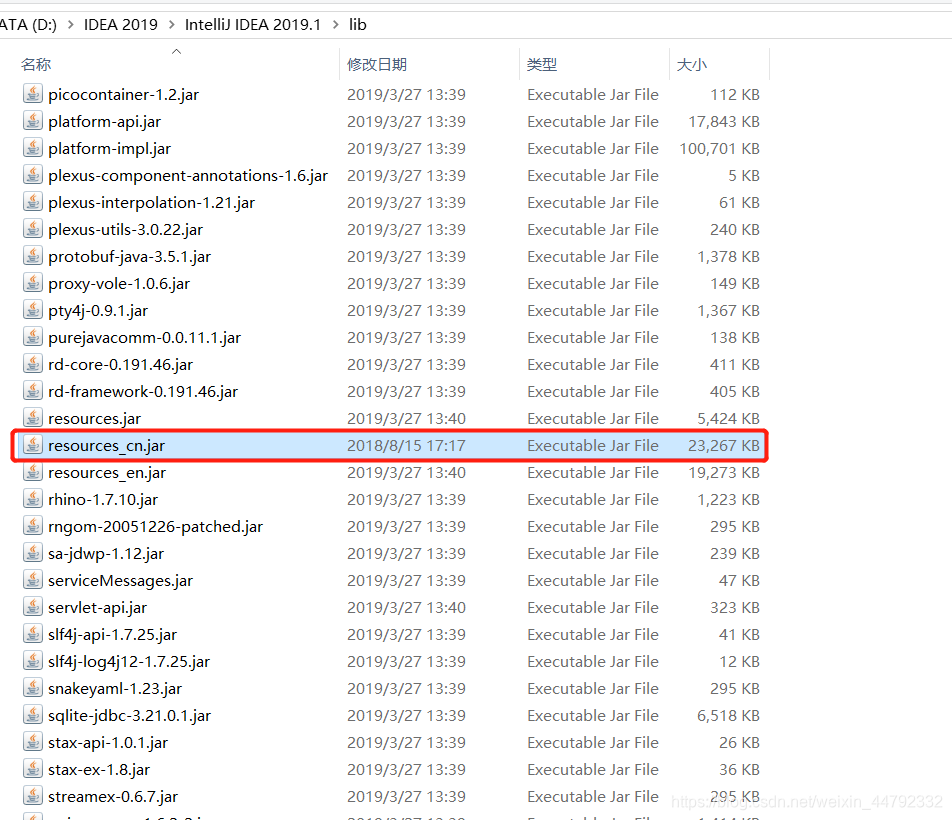Screen dimensions: 952x820
Task: Click the 6,518 KB size value
Action: [729, 716]
